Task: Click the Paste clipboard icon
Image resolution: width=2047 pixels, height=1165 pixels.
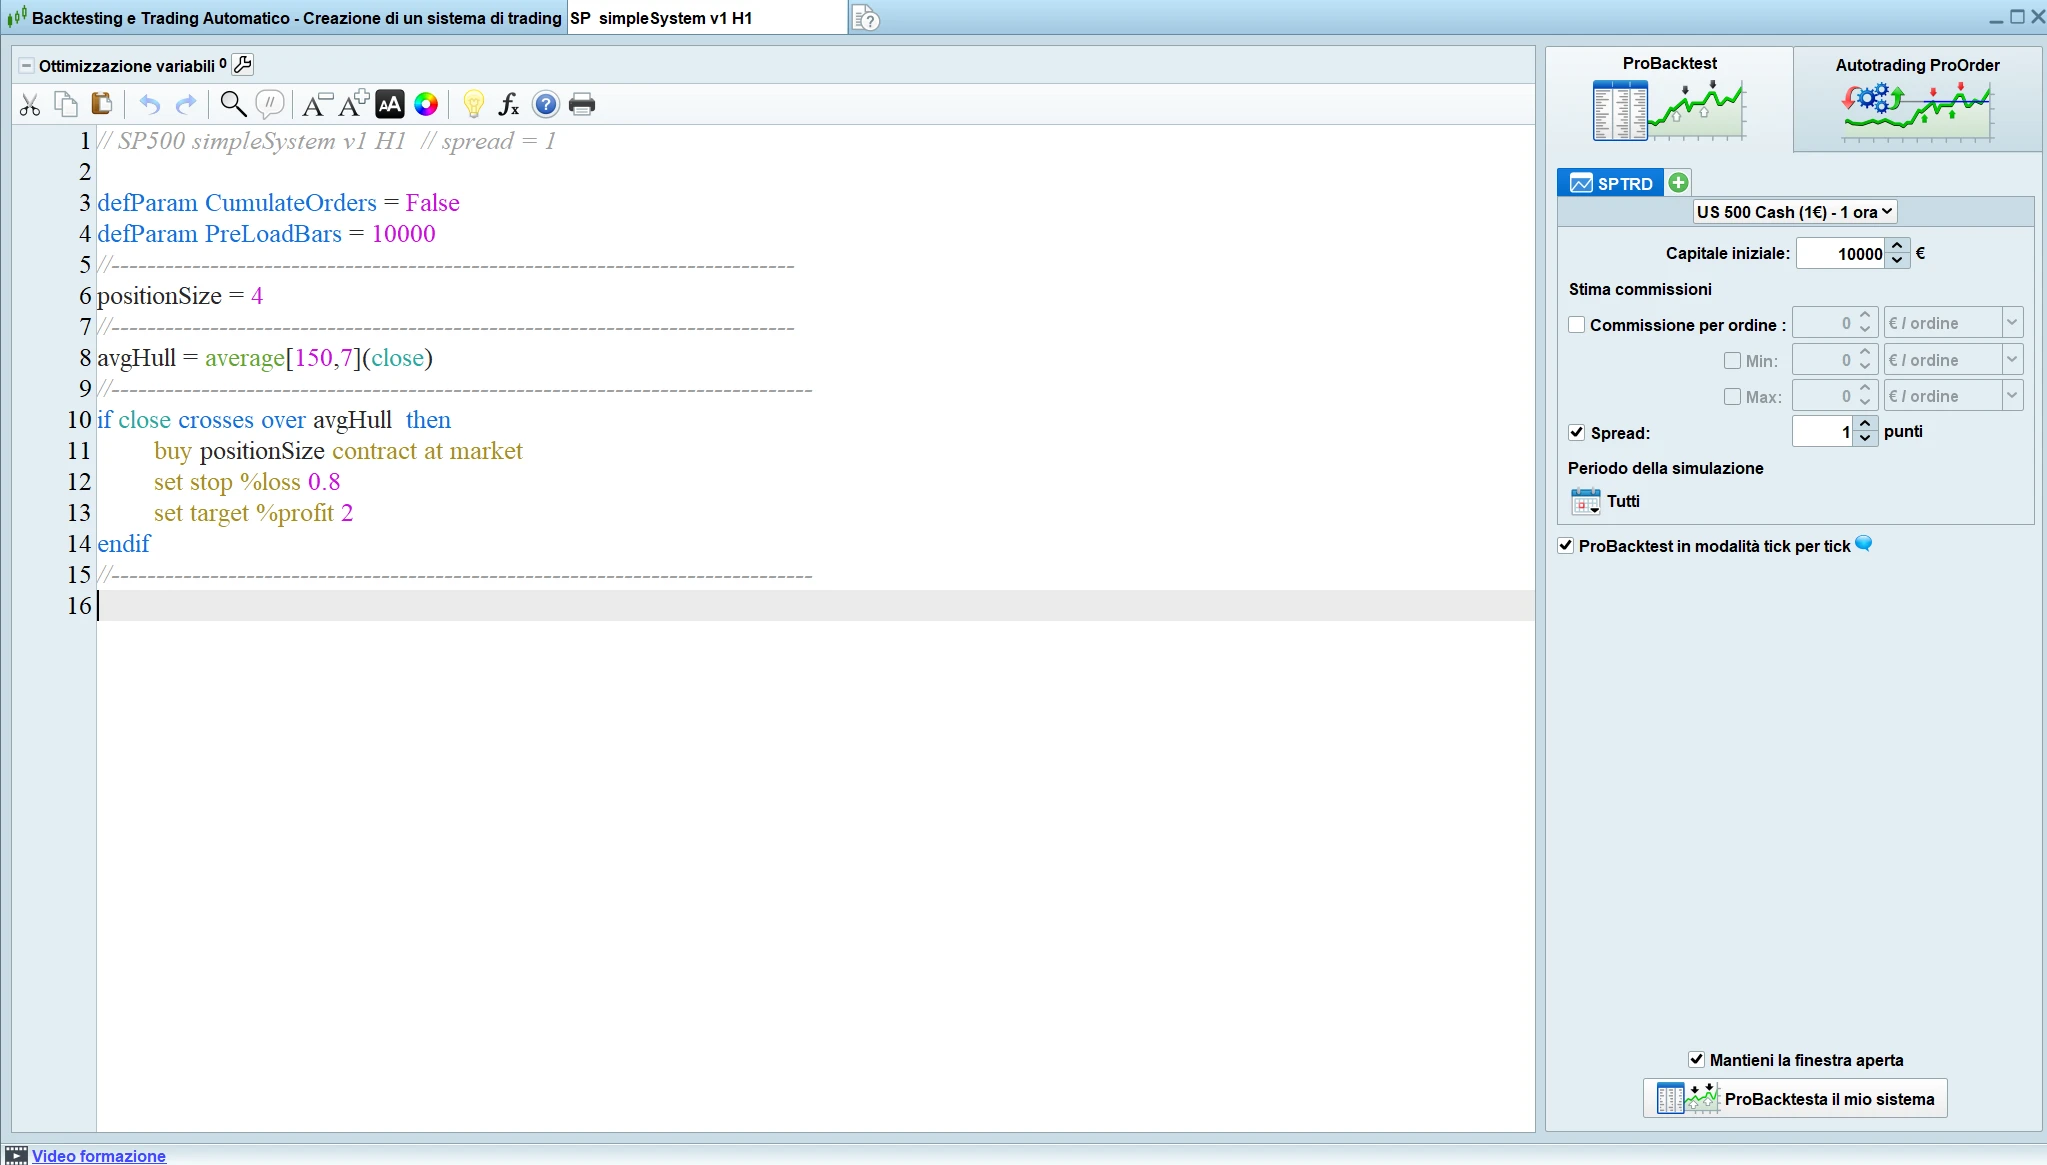Action: click(x=101, y=104)
